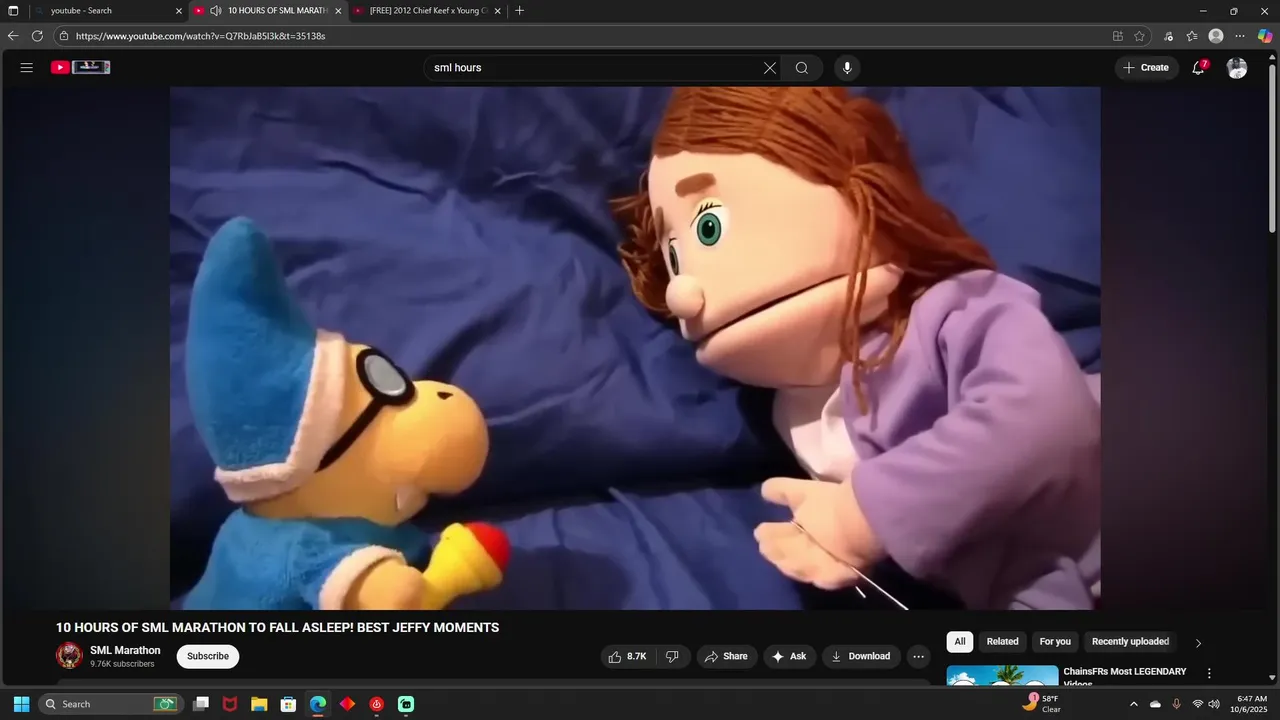Image resolution: width=1280 pixels, height=720 pixels.
Task: Open OneDrive cloud tray icon
Action: [x=1156, y=704]
